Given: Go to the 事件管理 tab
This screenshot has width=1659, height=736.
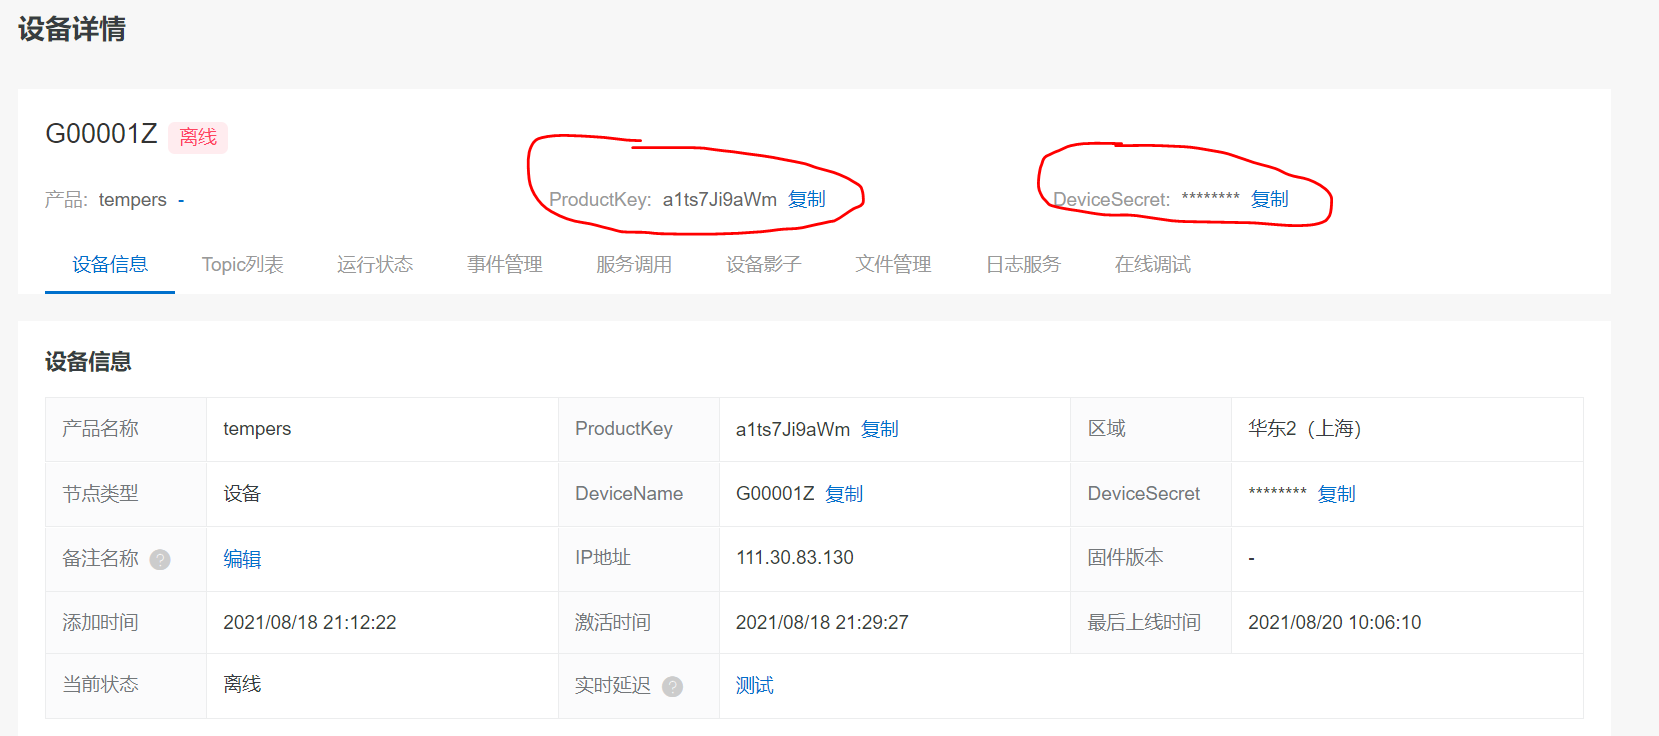Looking at the screenshot, I should [x=505, y=264].
